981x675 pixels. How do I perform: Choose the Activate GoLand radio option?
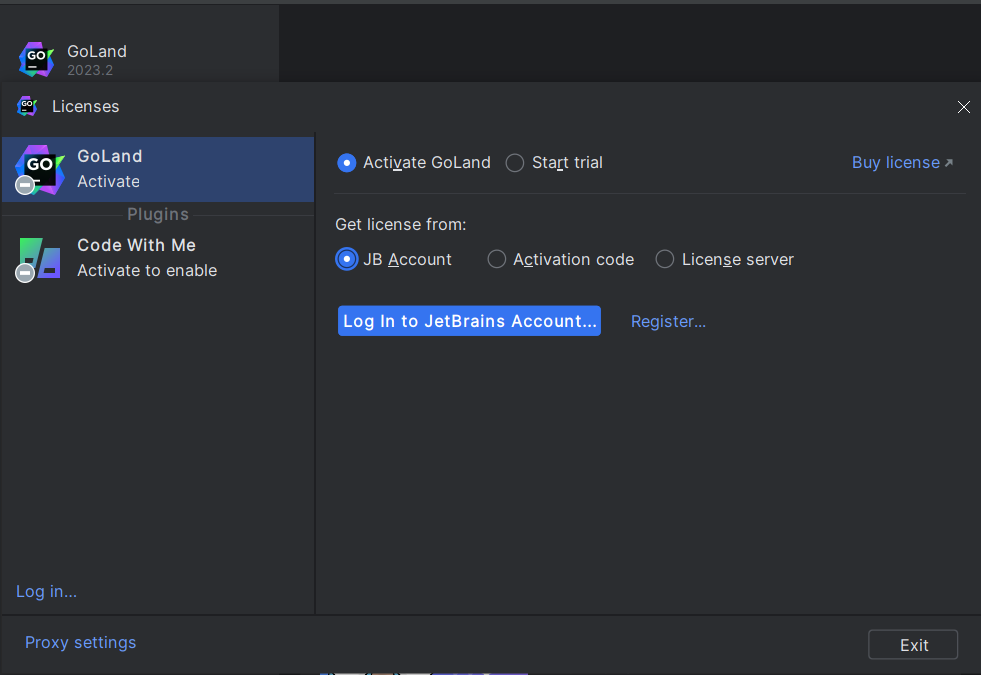click(x=347, y=163)
